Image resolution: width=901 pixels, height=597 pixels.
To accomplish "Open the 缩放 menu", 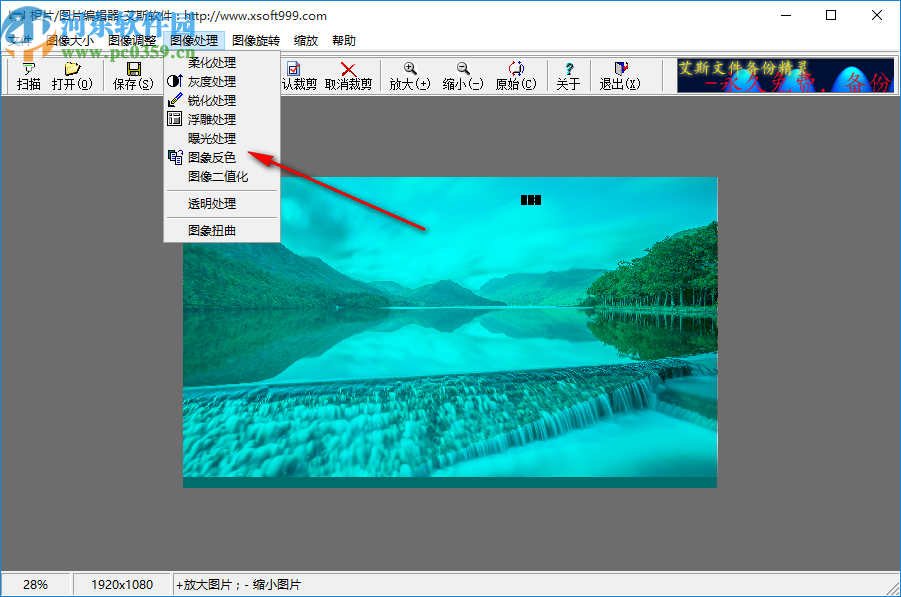I will coord(306,40).
